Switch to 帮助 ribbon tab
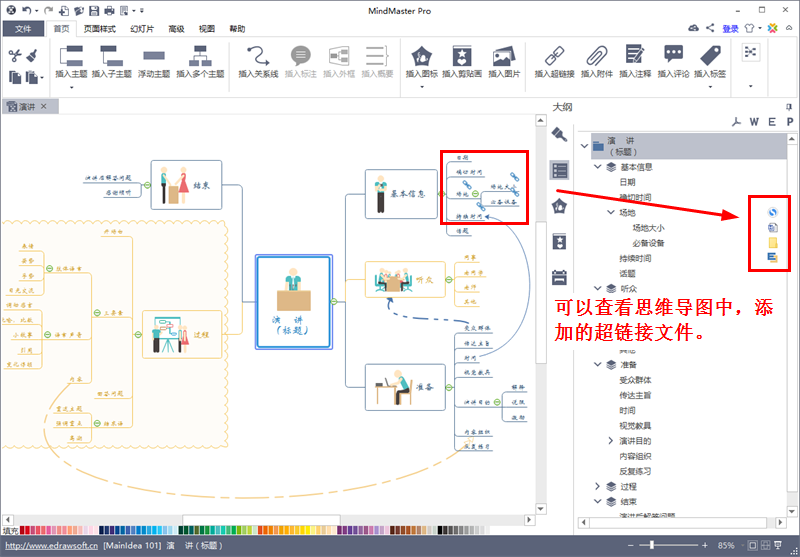This screenshot has height=557, width=800. (x=237, y=29)
